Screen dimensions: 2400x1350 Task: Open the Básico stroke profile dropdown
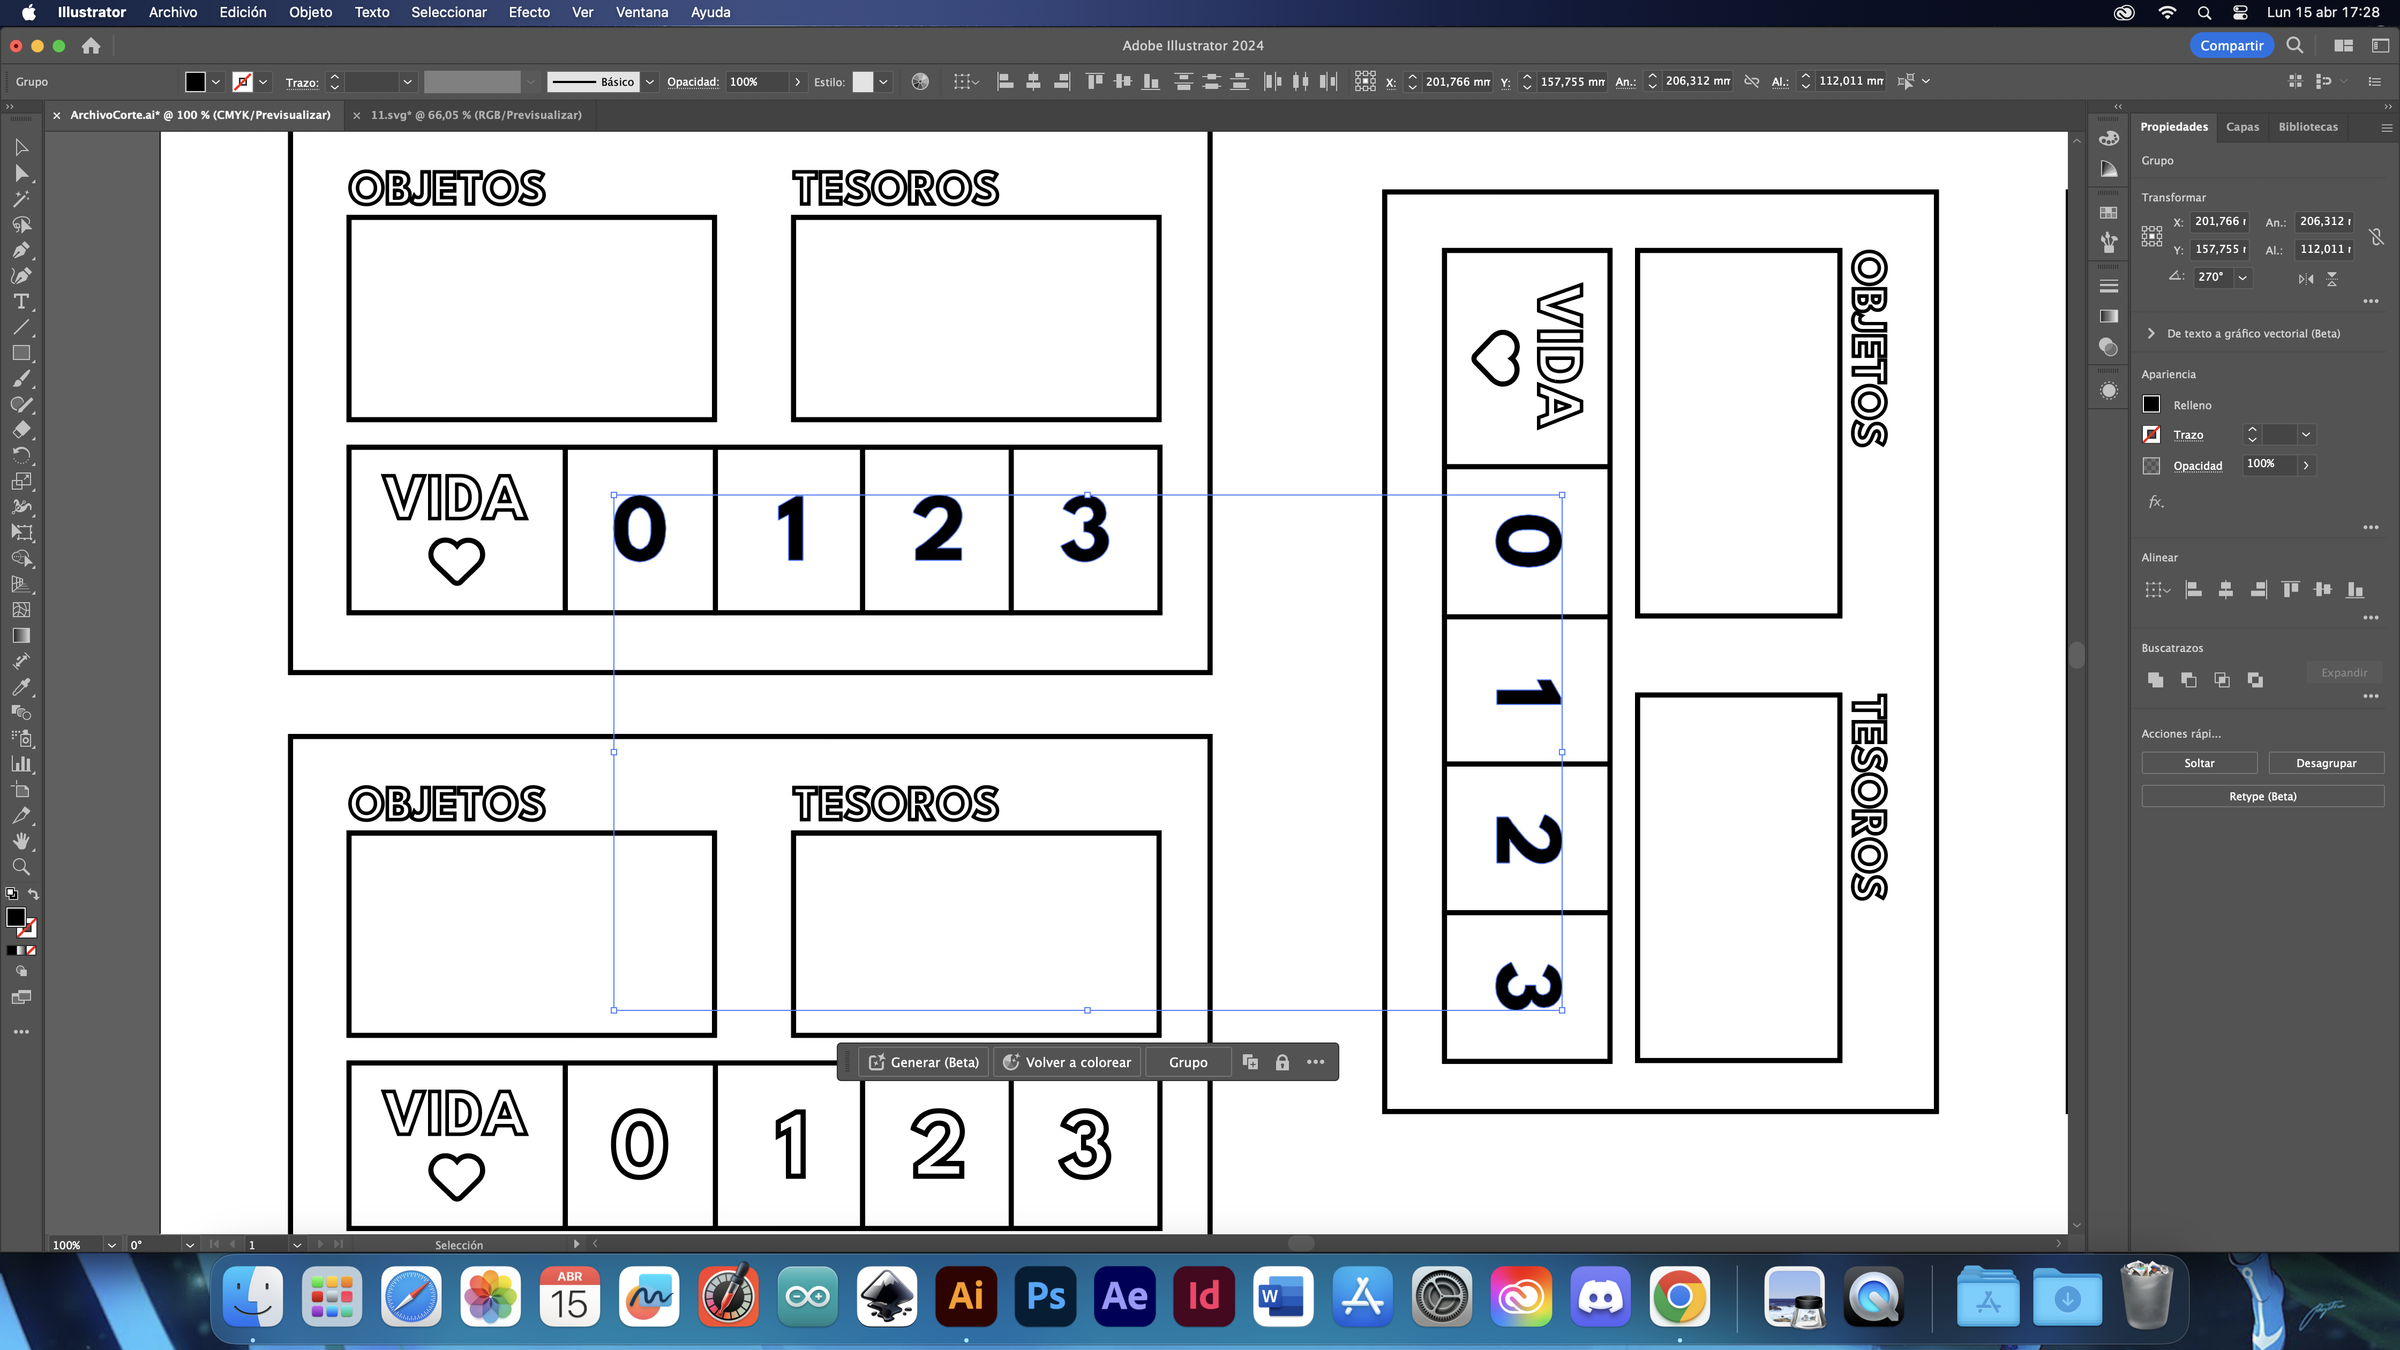pyautogui.click(x=650, y=82)
